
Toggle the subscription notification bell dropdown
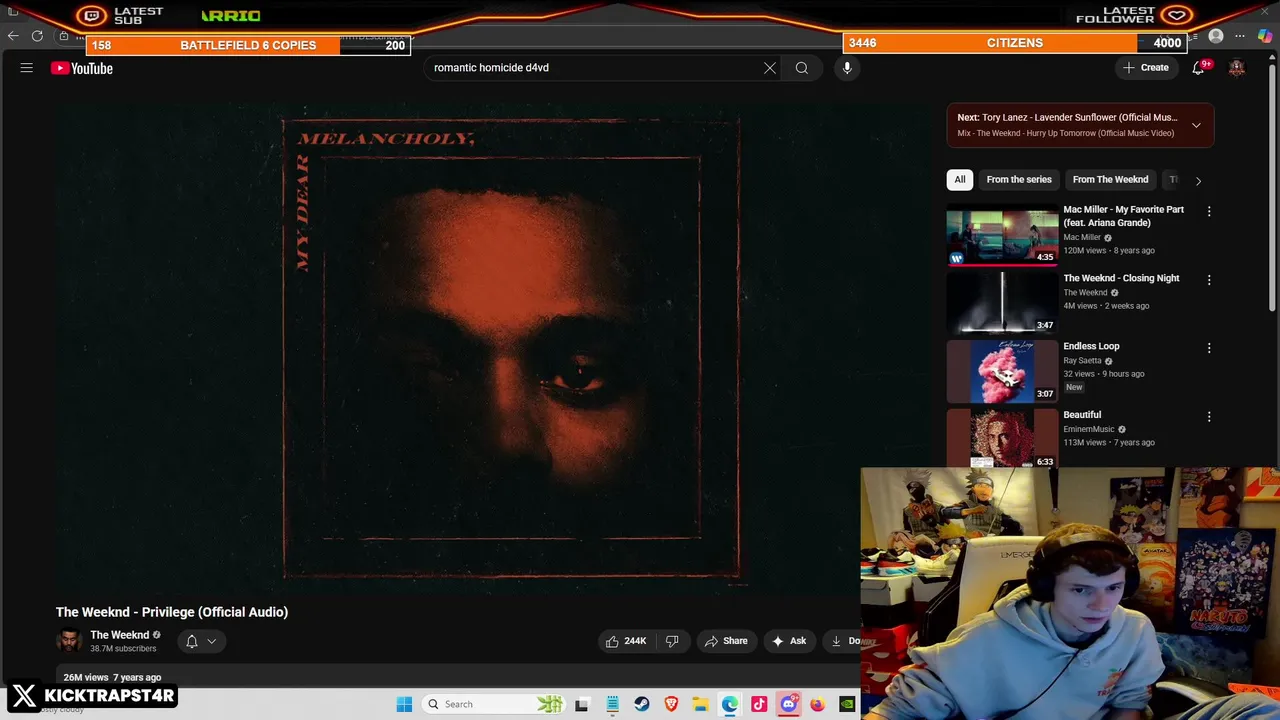point(200,641)
